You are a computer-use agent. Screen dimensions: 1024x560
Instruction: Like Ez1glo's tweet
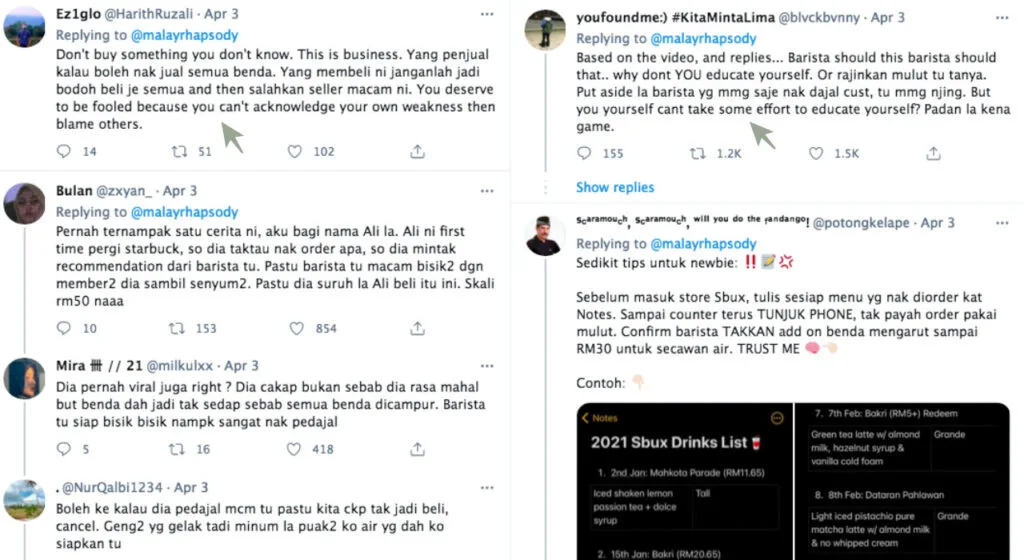click(295, 152)
